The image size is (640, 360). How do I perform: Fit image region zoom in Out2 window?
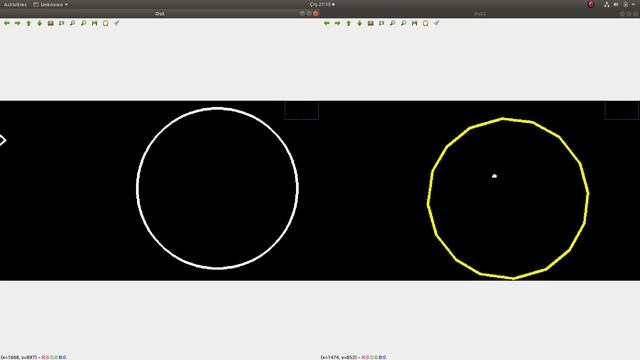point(382,23)
